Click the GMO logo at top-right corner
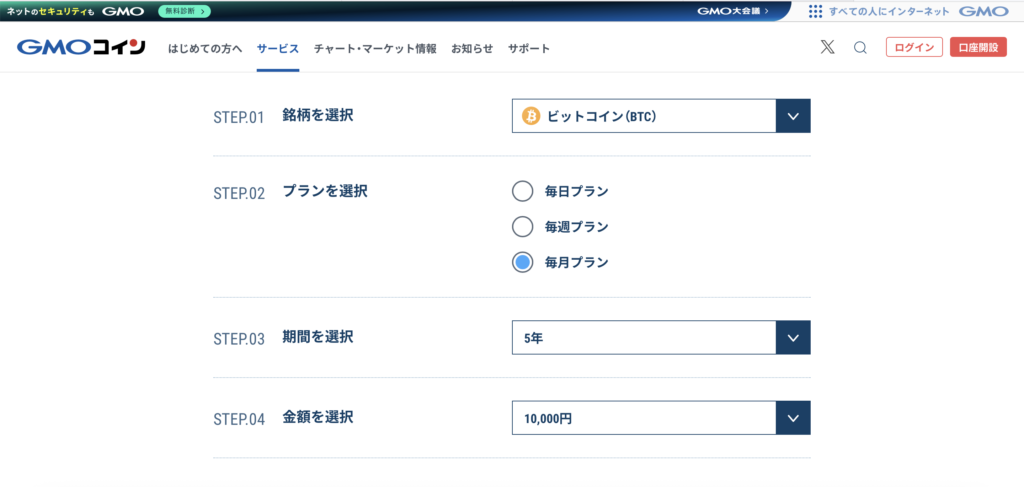The width and height of the screenshot is (1024, 487). (x=982, y=11)
